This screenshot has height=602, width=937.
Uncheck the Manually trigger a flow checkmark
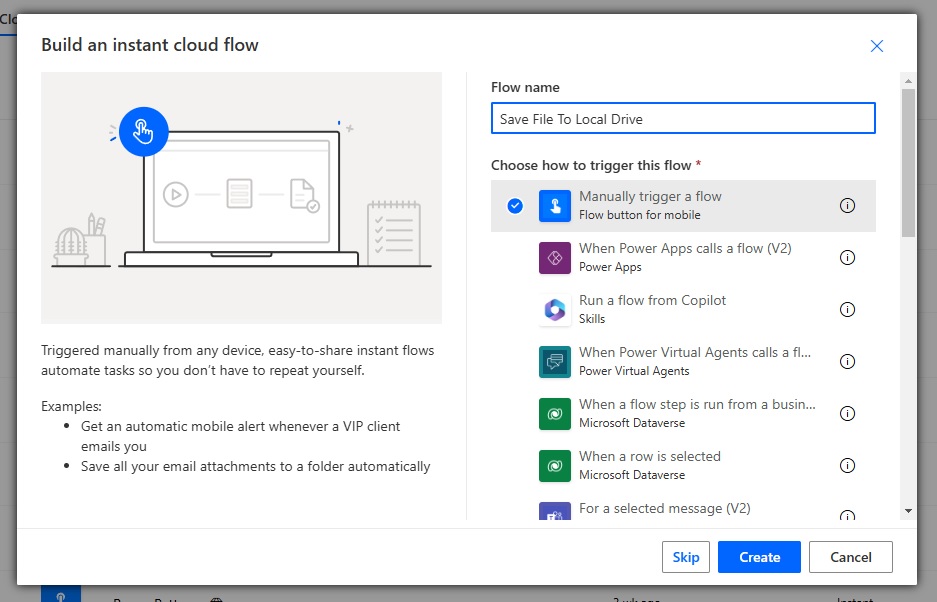pyautogui.click(x=515, y=206)
